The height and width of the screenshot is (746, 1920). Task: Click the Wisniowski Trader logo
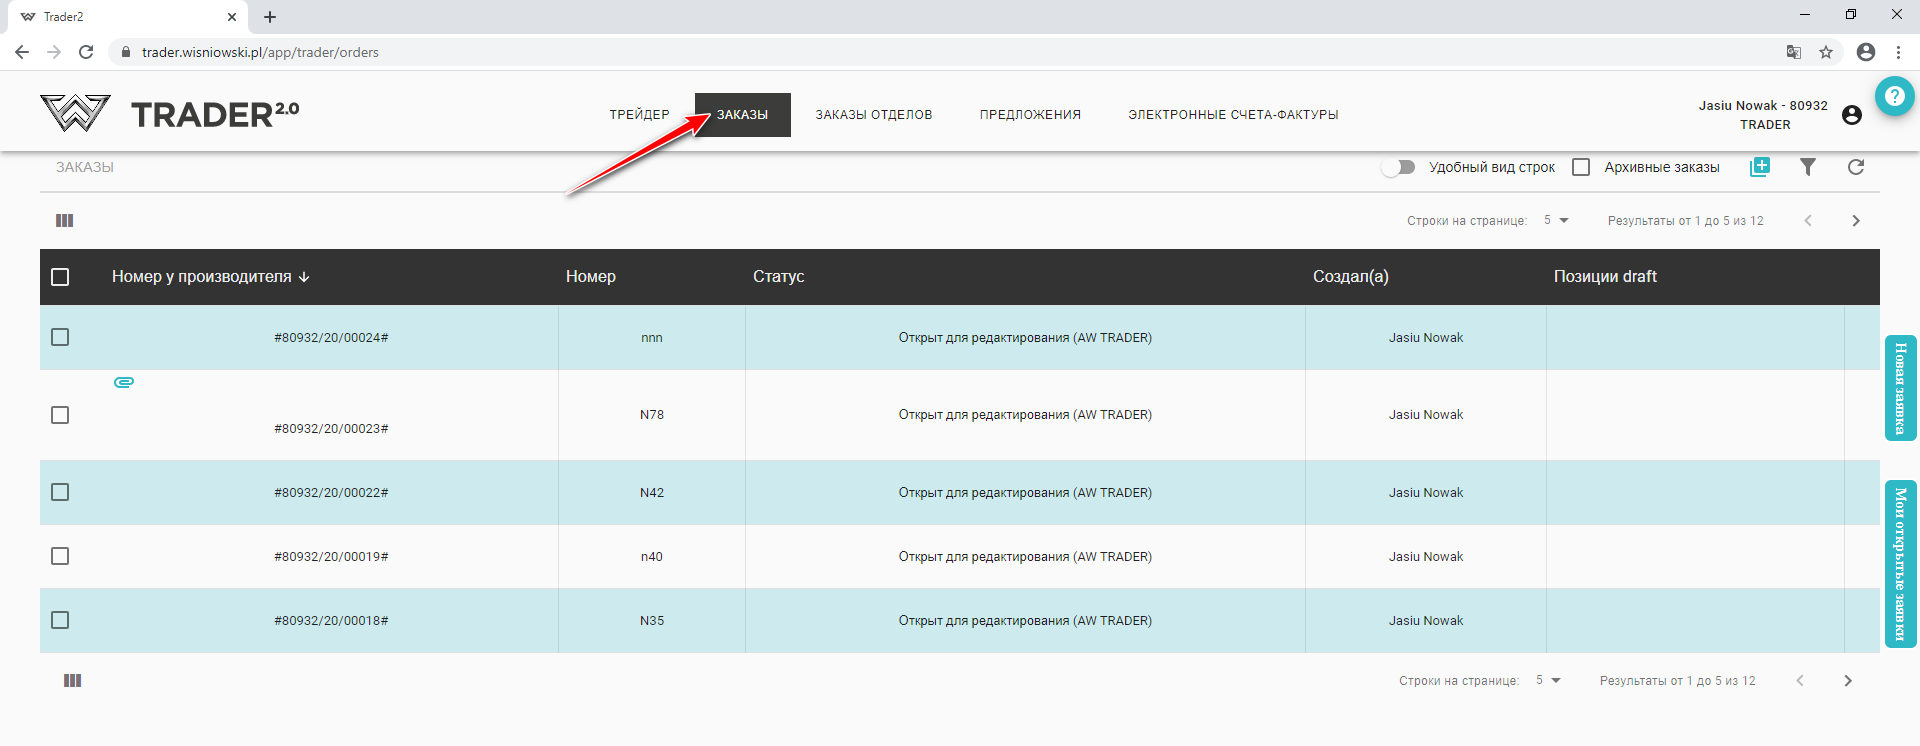[170, 114]
